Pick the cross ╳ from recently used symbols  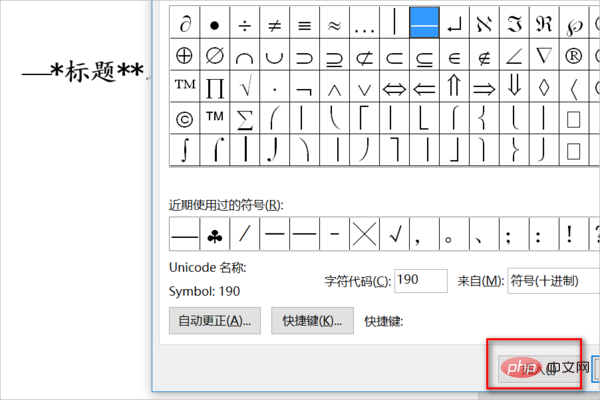click(365, 236)
